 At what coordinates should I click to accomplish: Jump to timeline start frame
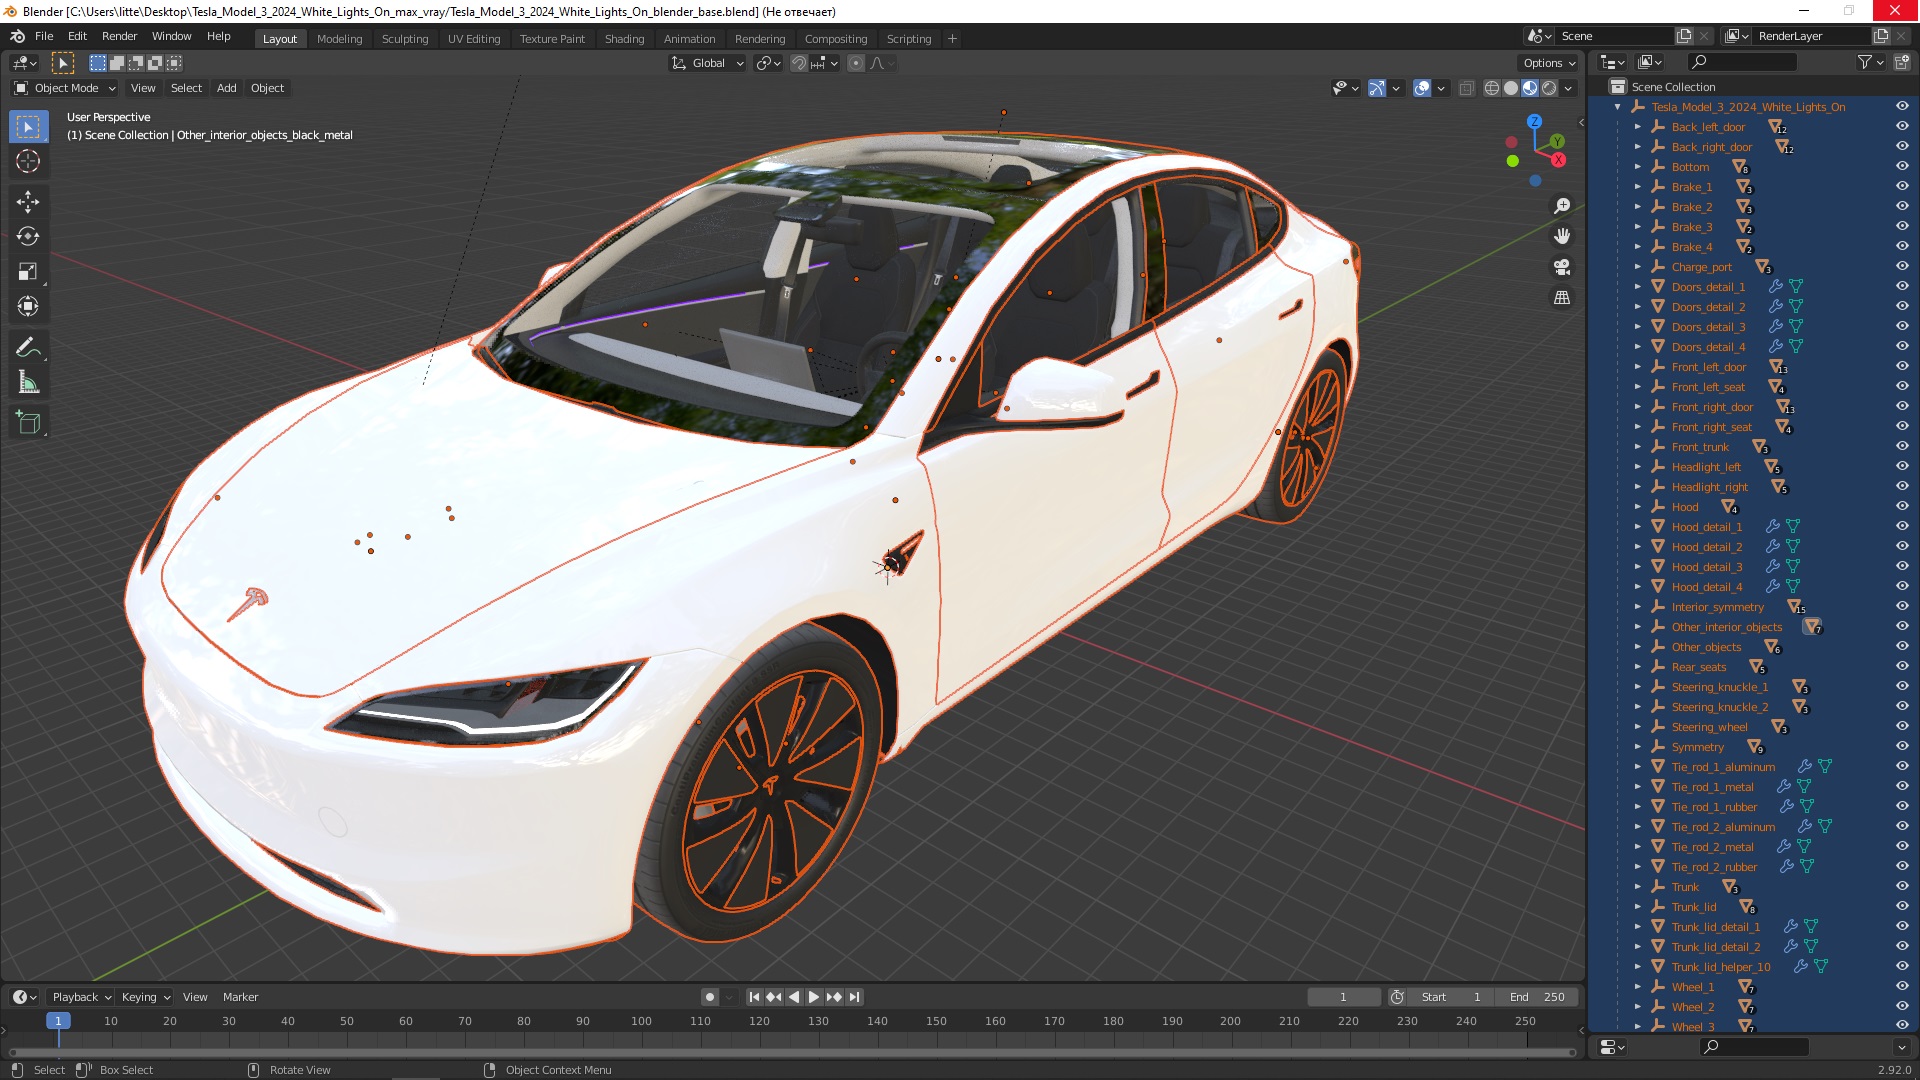click(x=754, y=997)
